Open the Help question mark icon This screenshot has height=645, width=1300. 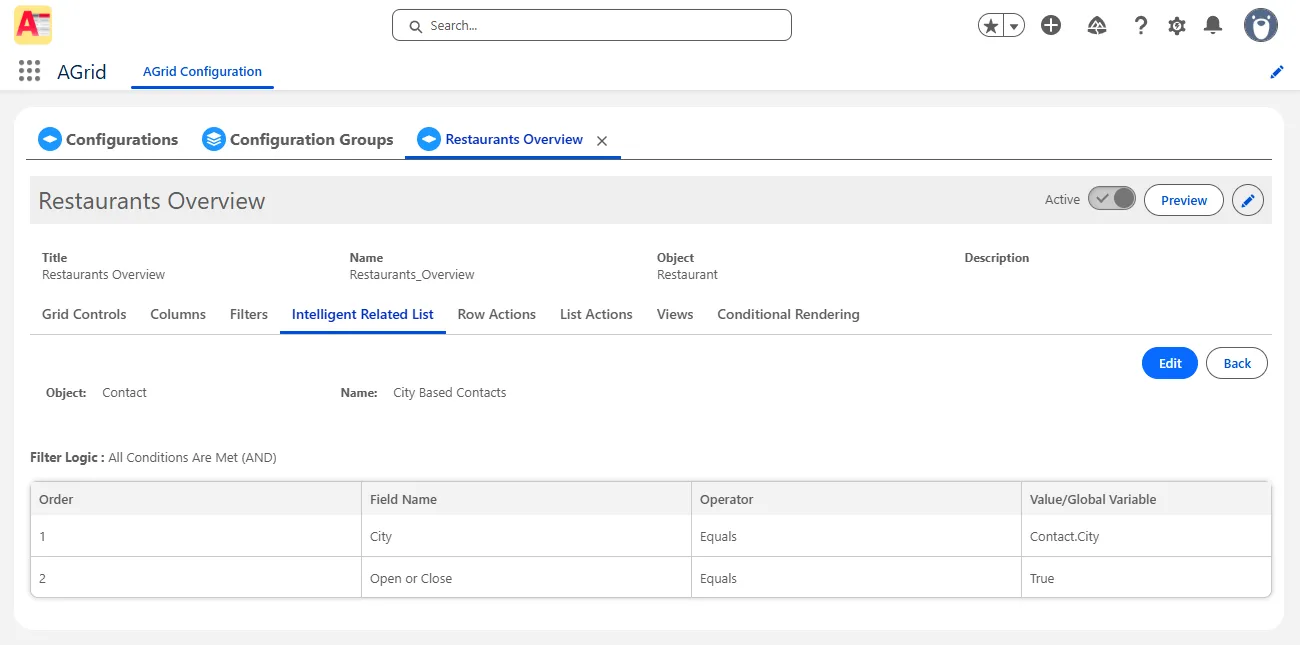click(1140, 26)
